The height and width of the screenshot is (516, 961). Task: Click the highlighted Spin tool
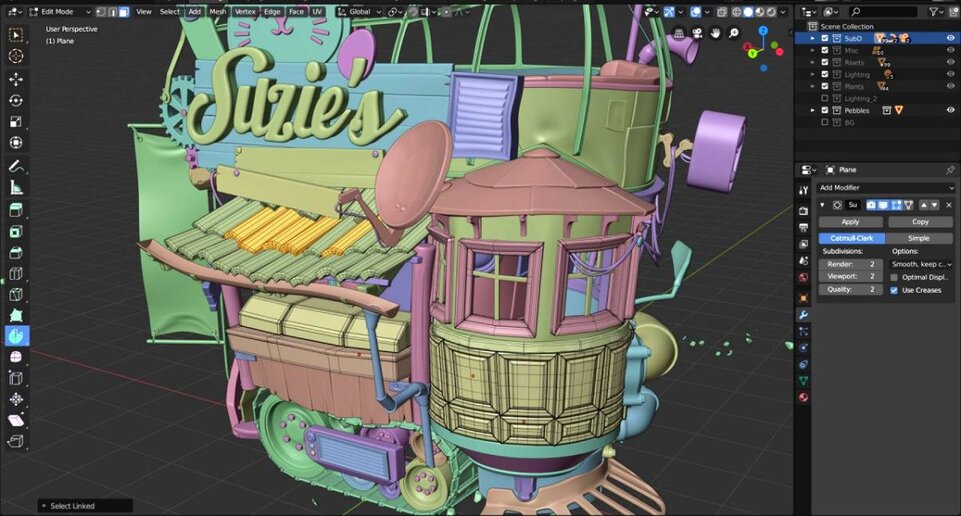(16, 336)
